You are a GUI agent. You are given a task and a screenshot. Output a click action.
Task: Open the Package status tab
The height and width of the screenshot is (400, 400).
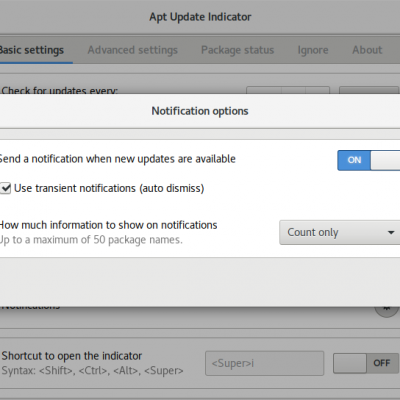[238, 50]
